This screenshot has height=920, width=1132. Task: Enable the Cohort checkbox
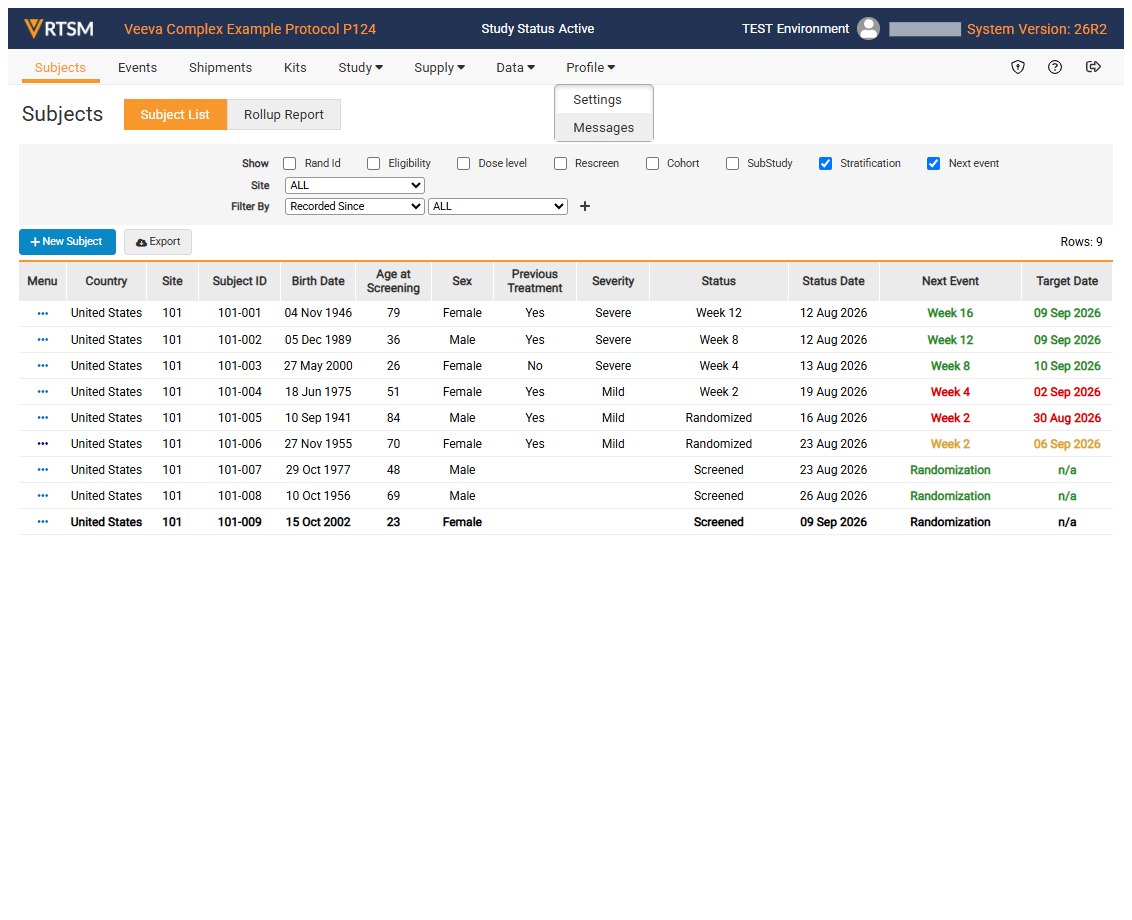653,164
